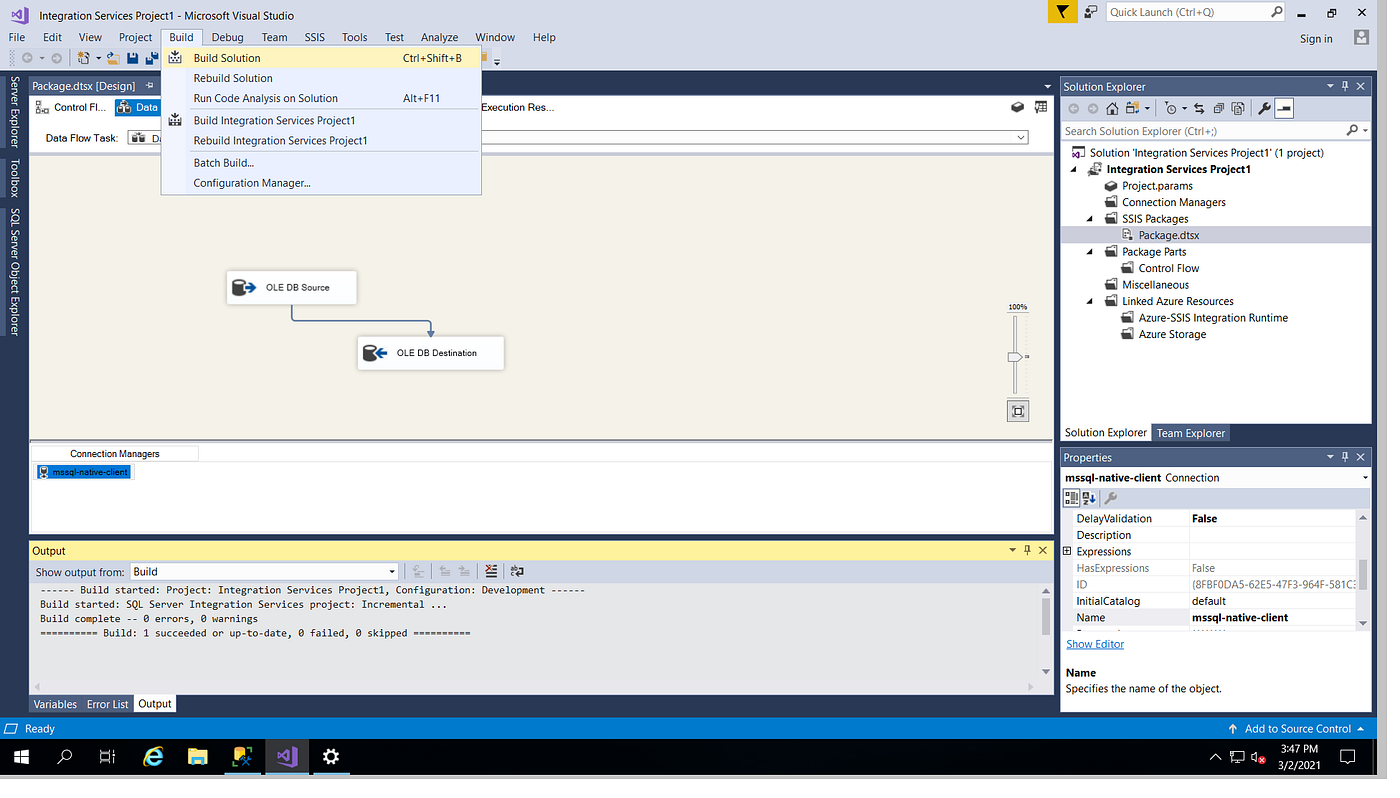Open the Data Flow Task dropdown arrow

click(1020, 137)
